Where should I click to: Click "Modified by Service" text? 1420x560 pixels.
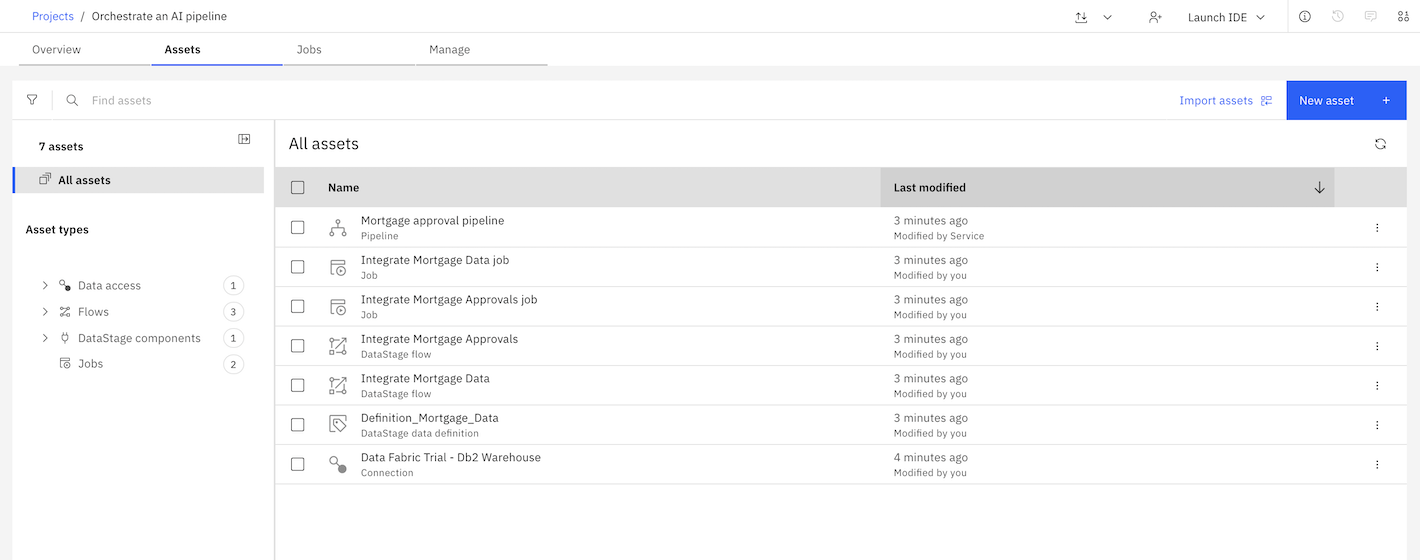tap(938, 236)
